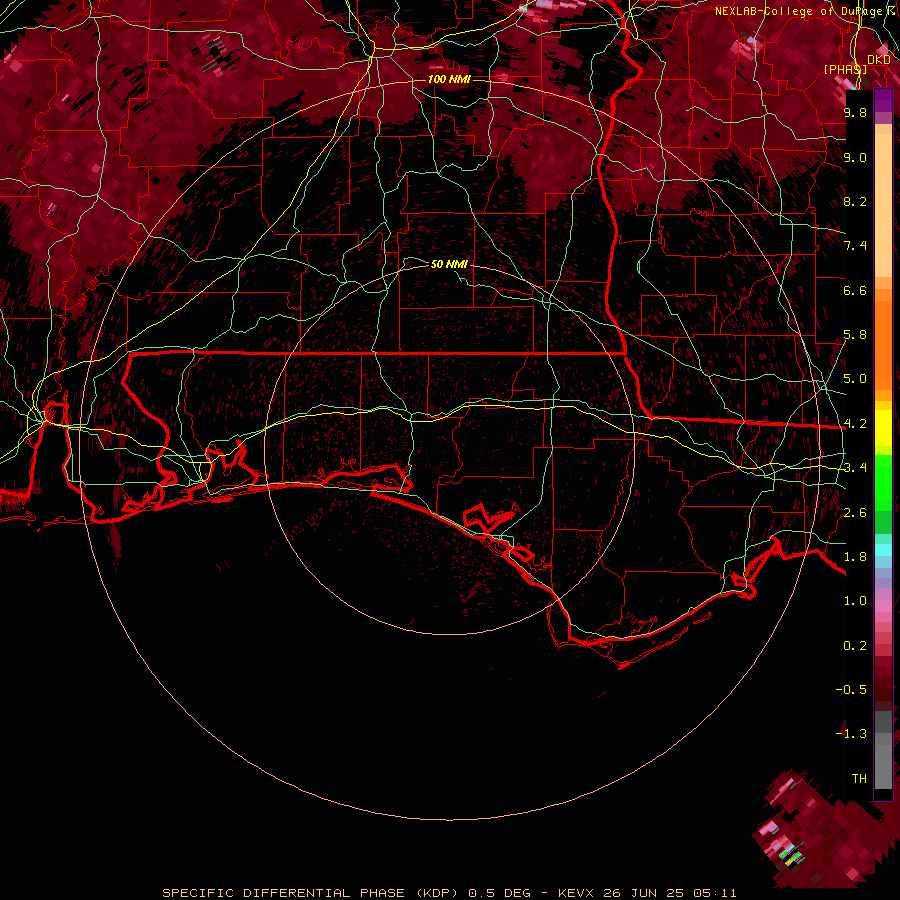Select the 5.0 scale label

tap(855, 379)
